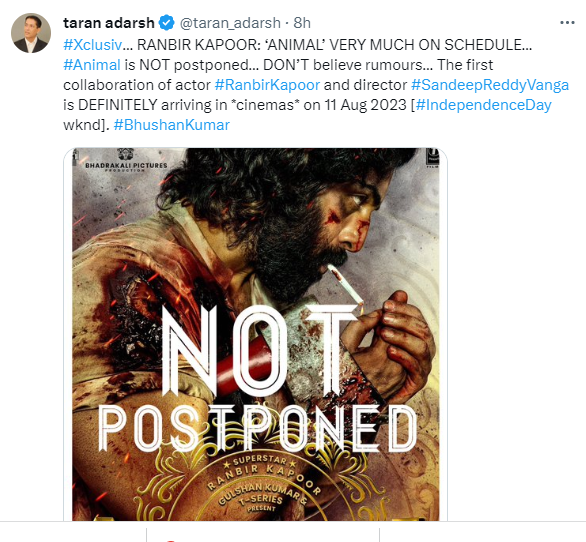Image resolution: width=586 pixels, height=542 pixels.
Task: Open the tweet's three-dot more options menu
Action: [567, 23]
